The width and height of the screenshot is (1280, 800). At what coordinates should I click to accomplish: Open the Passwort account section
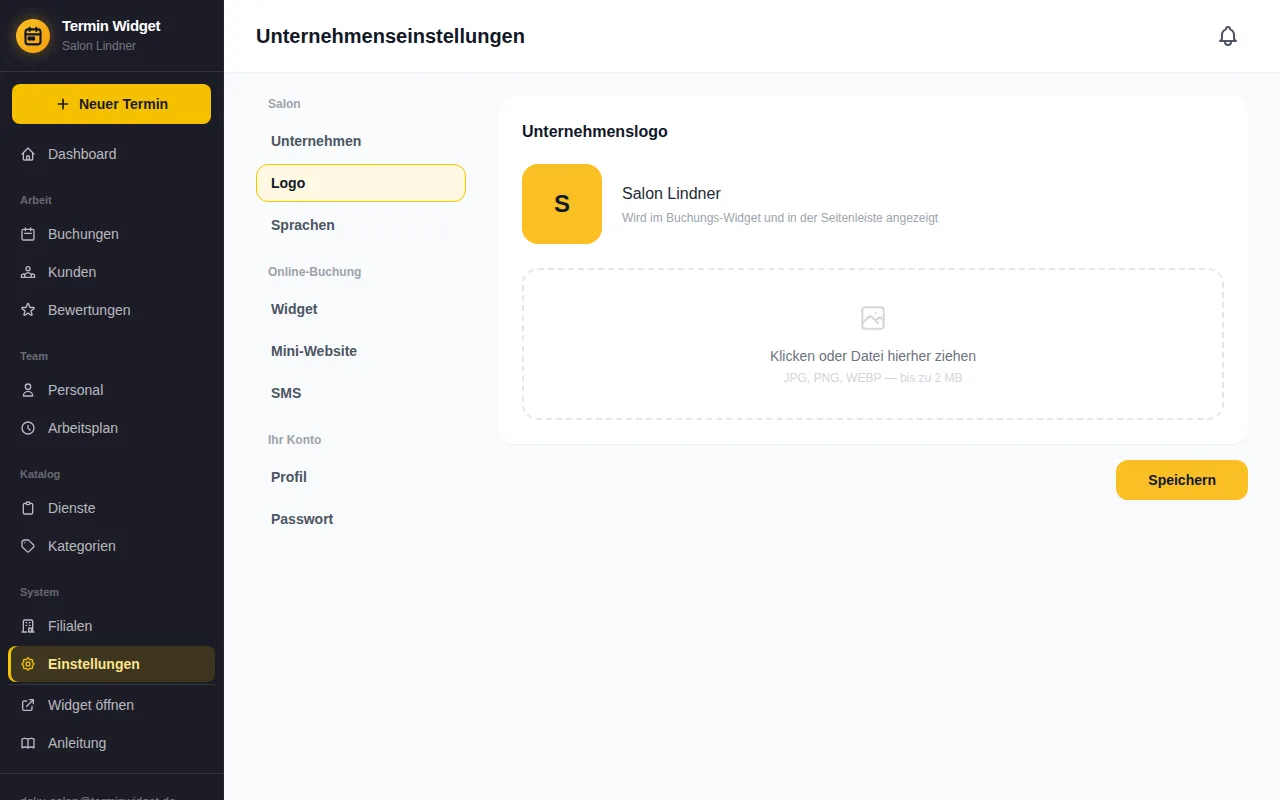tap(361, 519)
